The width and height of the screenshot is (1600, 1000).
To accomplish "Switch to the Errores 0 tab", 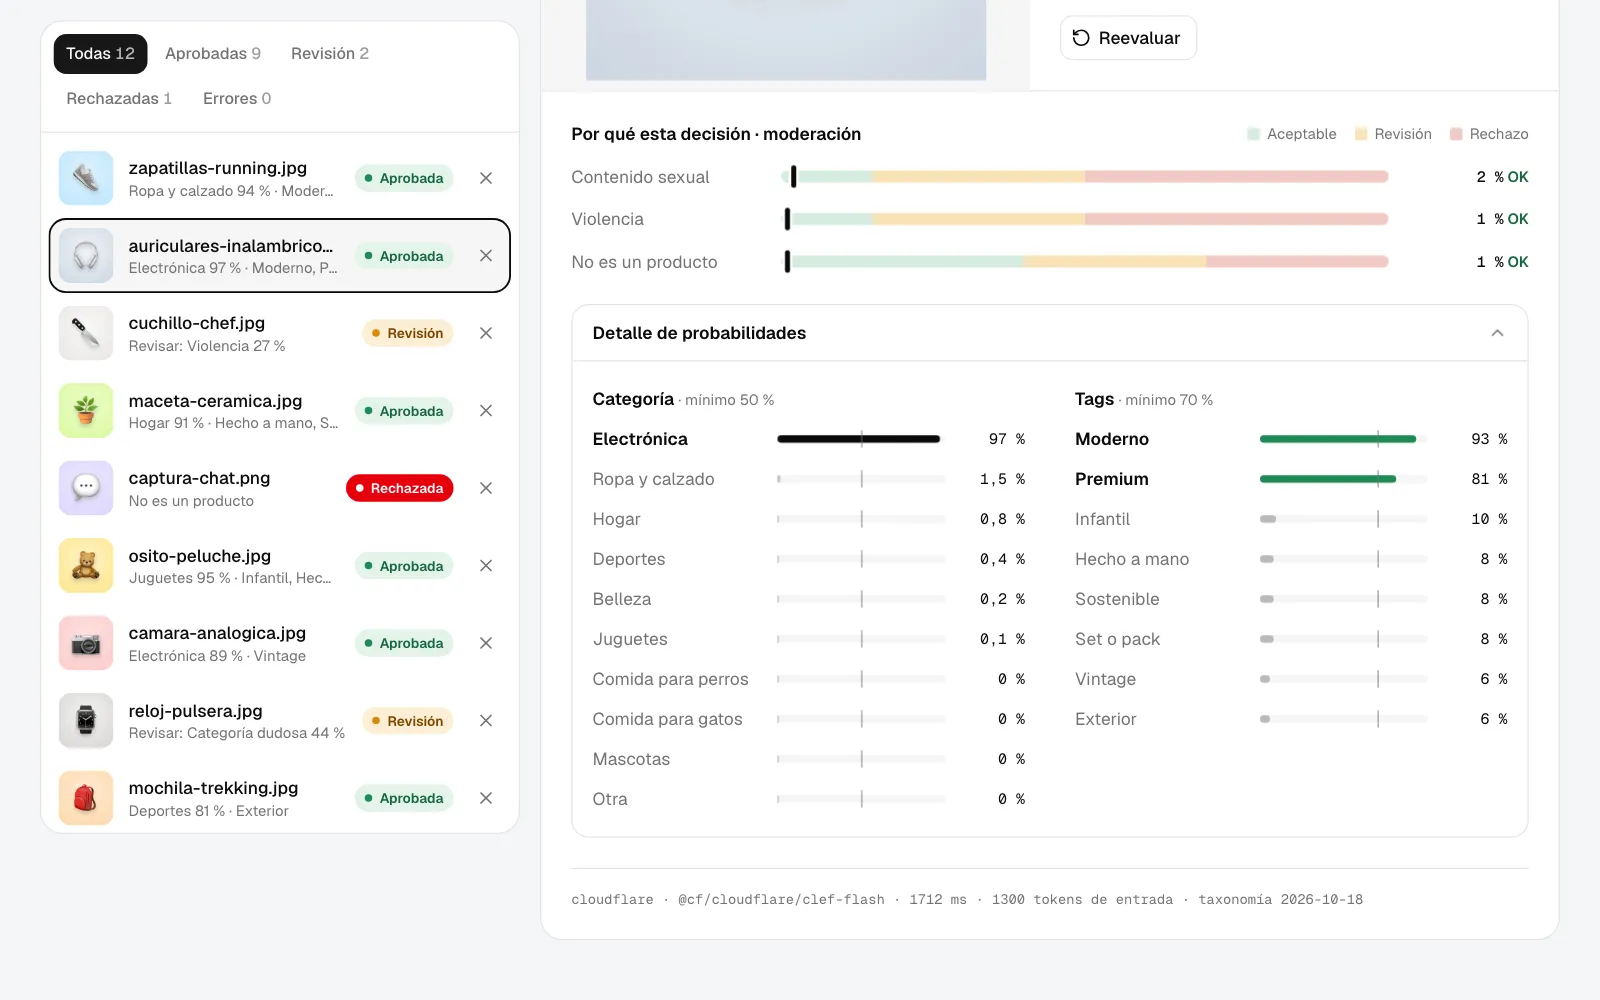I will coord(237,98).
